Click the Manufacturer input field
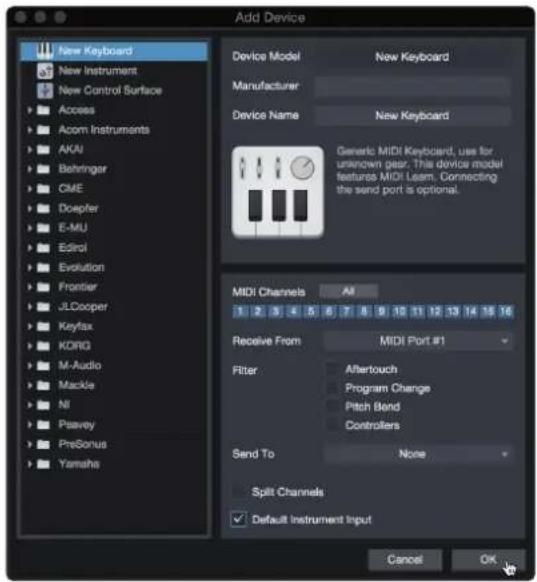The width and height of the screenshot is (537, 582). pos(412,86)
